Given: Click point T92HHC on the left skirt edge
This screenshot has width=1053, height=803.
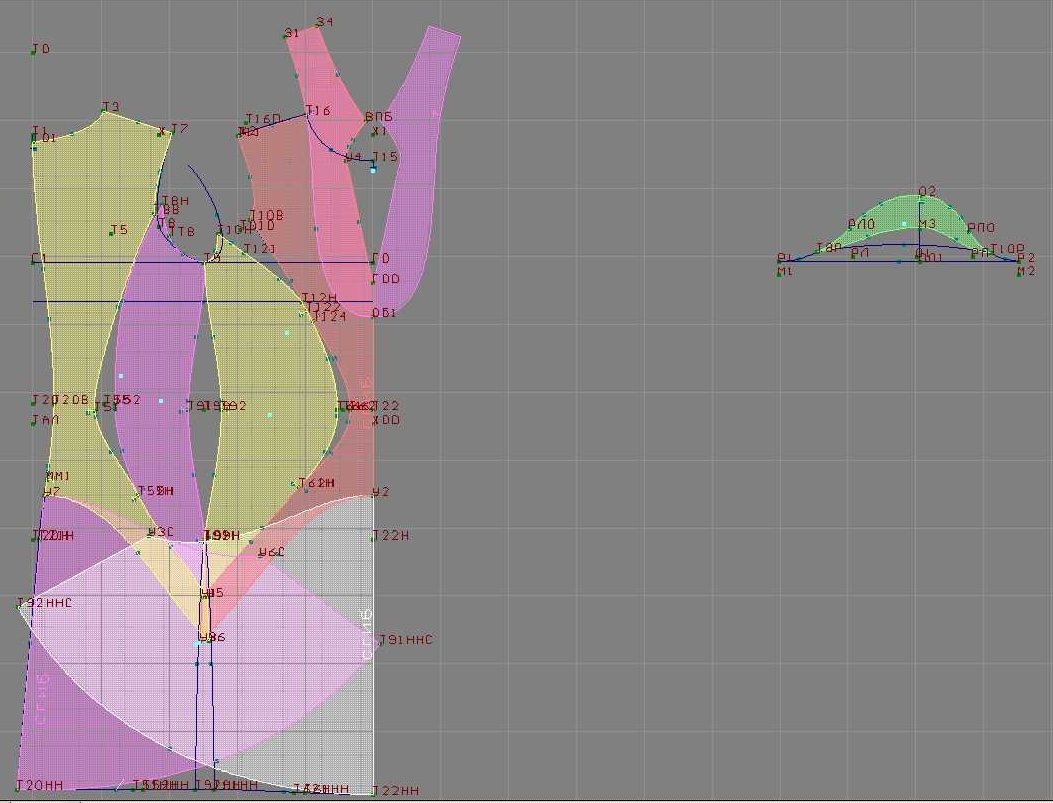Looking at the screenshot, I should pyautogui.click(x=20, y=605).
